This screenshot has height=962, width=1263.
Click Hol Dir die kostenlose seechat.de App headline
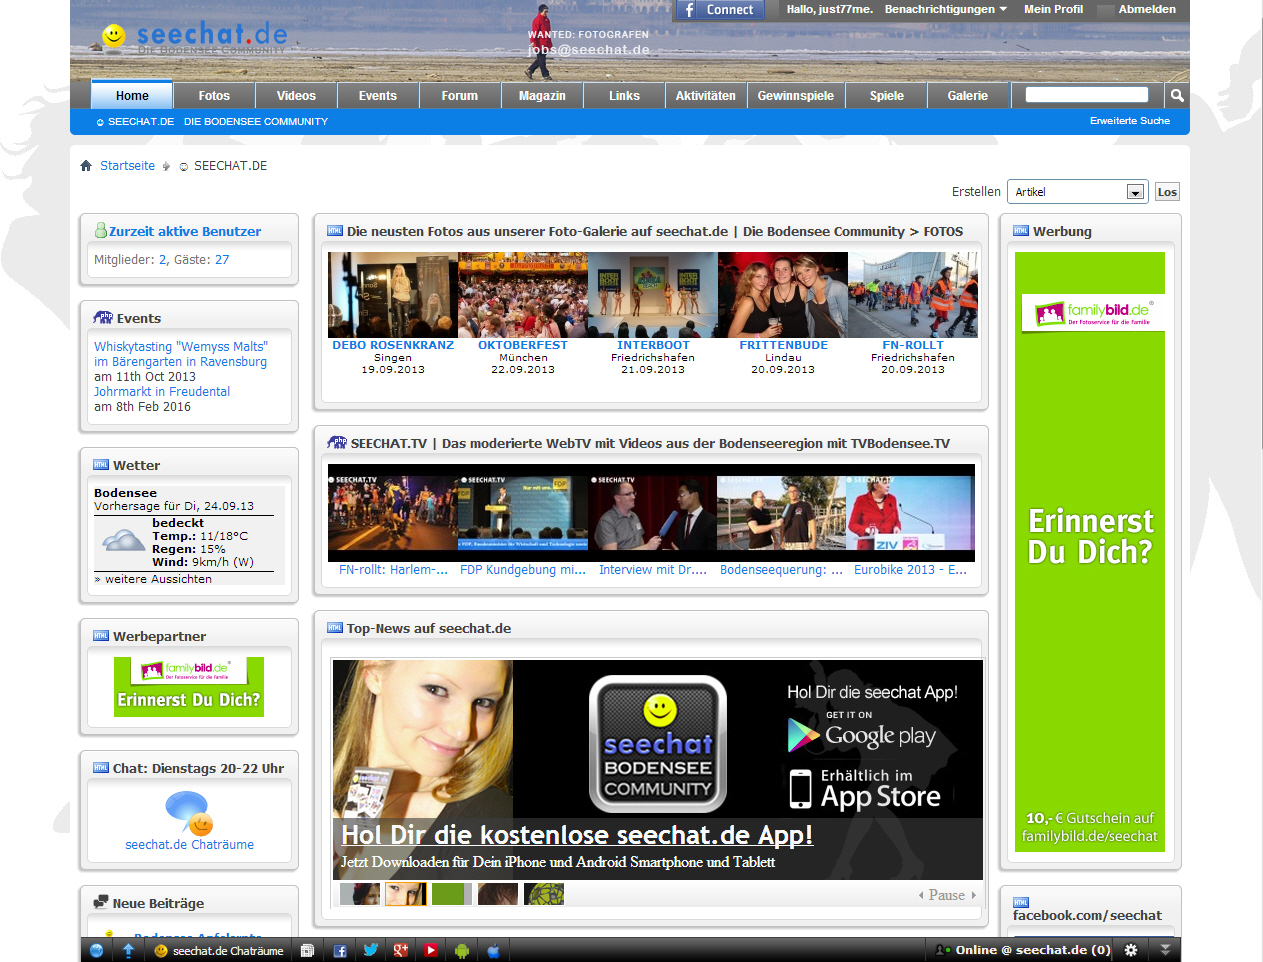click(x=577, y=835)
